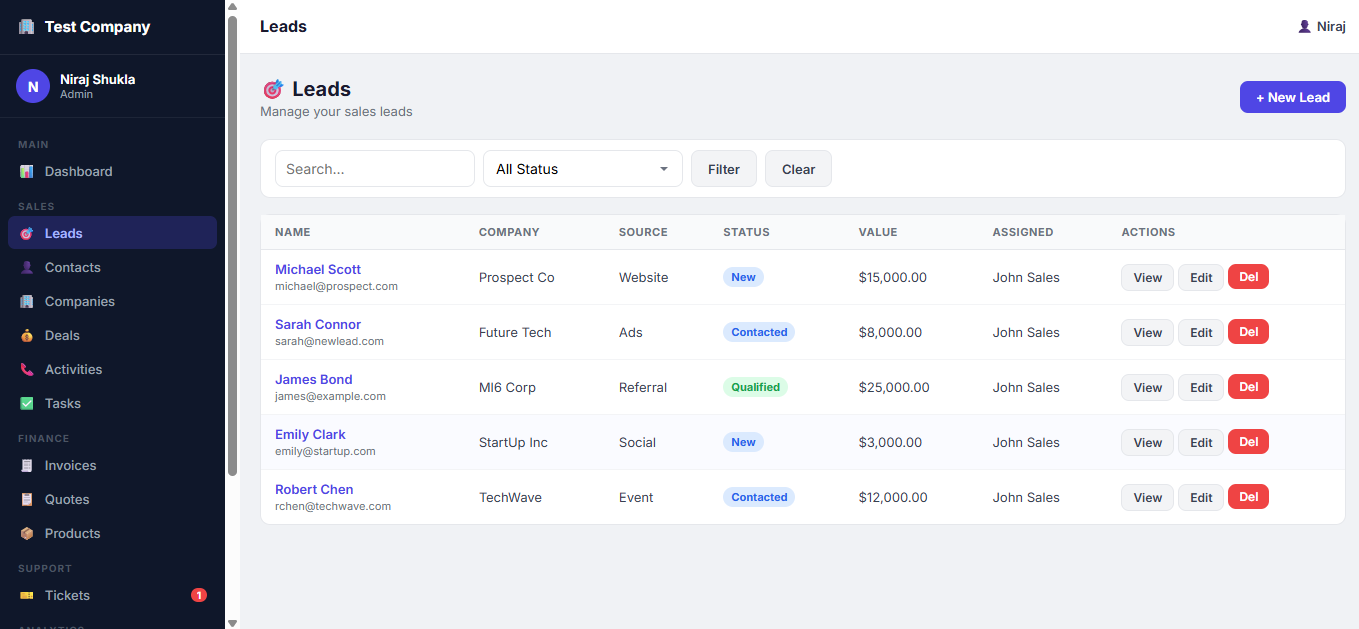Click the Deals money bag icon
Image resolution: width=1359 pixels, height=629 pixels.
click(27, 335)
